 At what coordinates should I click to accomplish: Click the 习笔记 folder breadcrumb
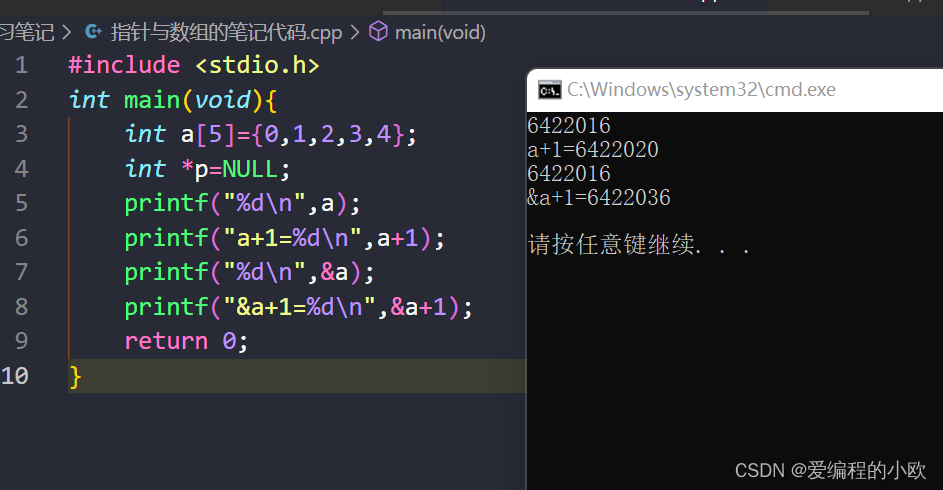[26, 32]
